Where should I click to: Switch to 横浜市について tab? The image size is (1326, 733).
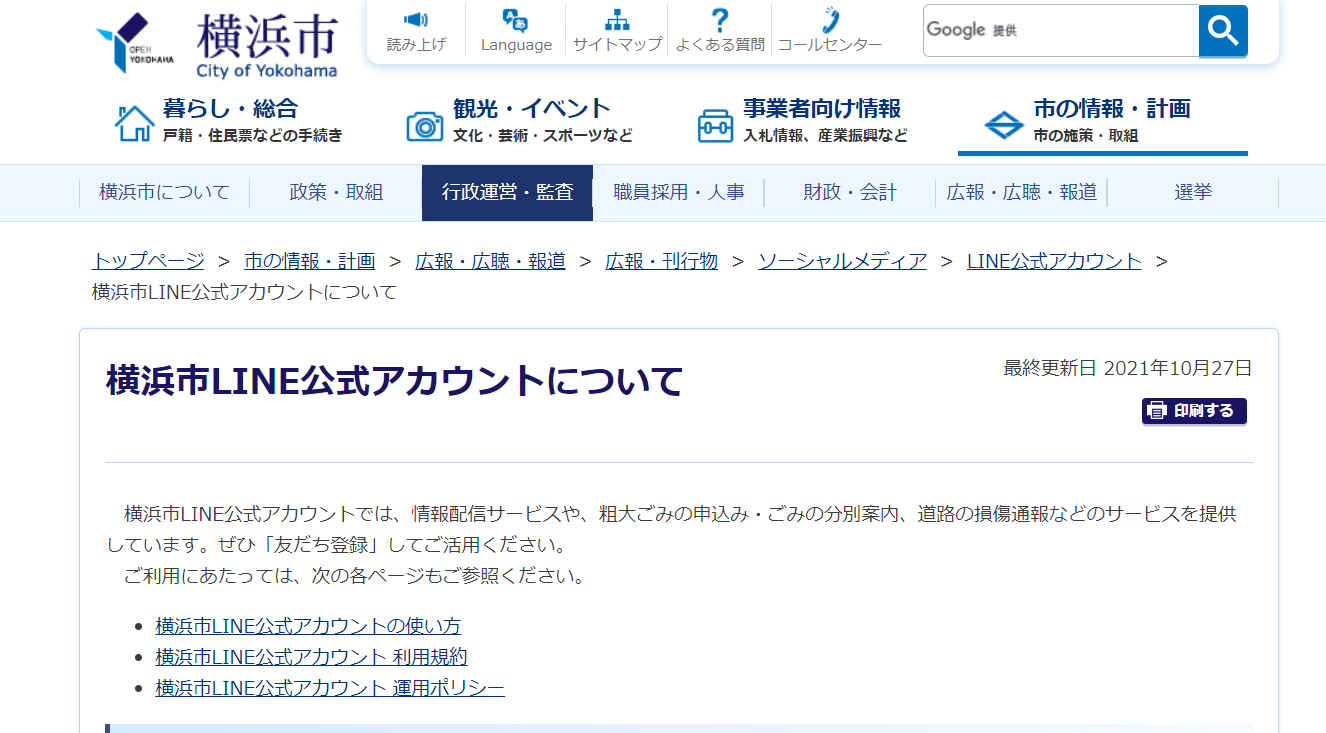pyautogui.click(x=164, y=193)
